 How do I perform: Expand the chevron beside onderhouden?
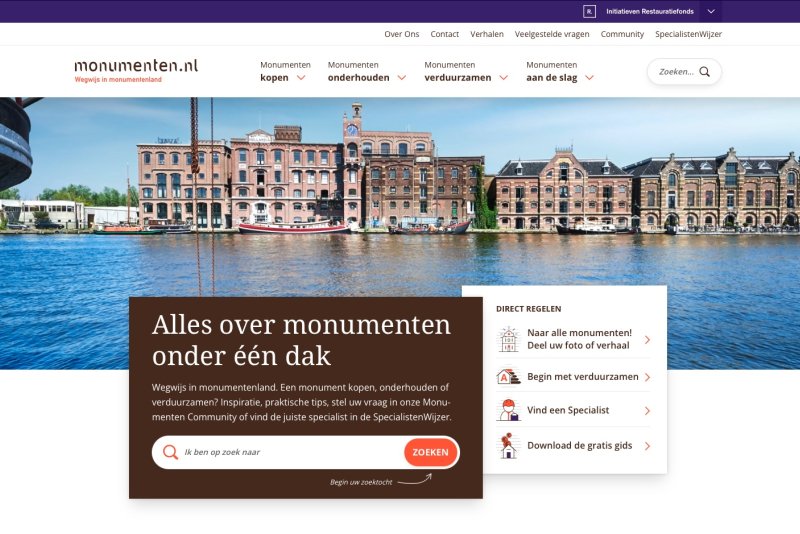(402, 78)
